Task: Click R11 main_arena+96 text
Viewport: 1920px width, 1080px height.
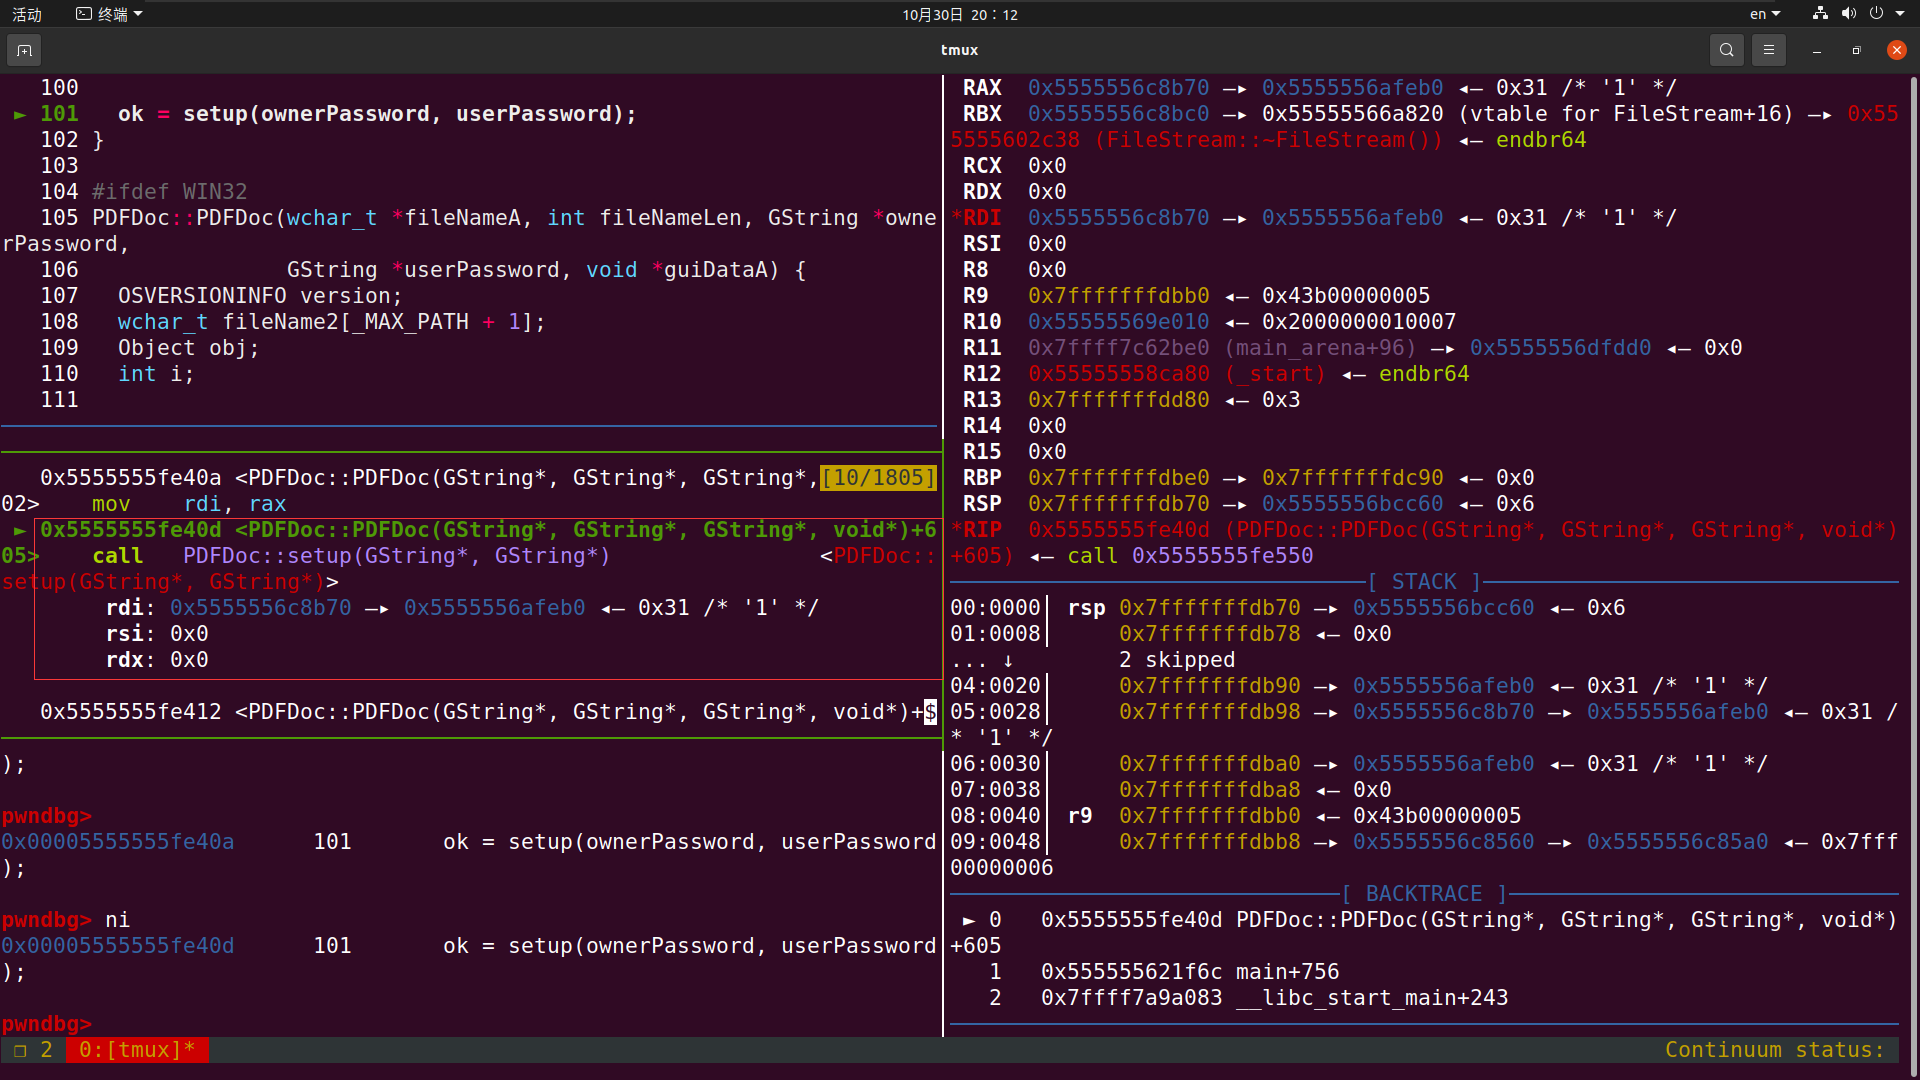Action: [x=1320, y=348]
